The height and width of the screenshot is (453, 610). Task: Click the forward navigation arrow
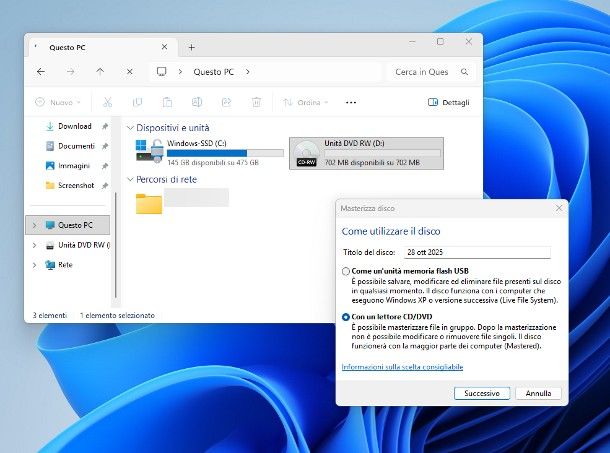(70, 72)
